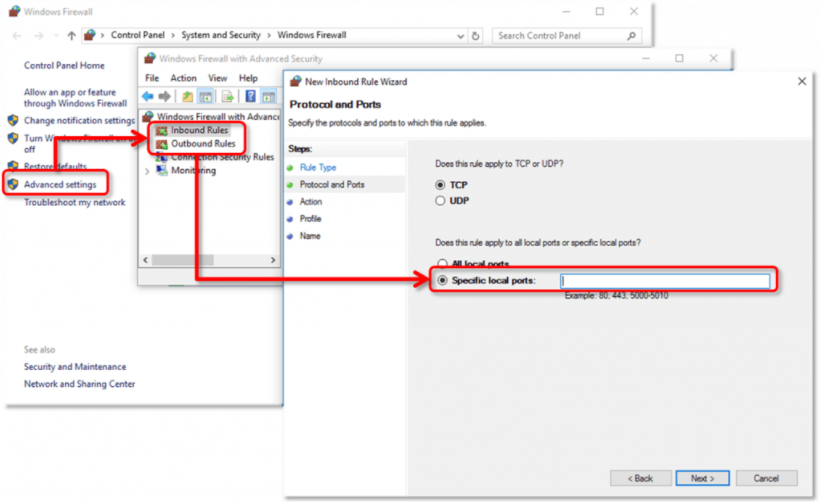Expand the Monitoring tree node
The width and height of the screenshot is (828, 502).
pos(147,171)
